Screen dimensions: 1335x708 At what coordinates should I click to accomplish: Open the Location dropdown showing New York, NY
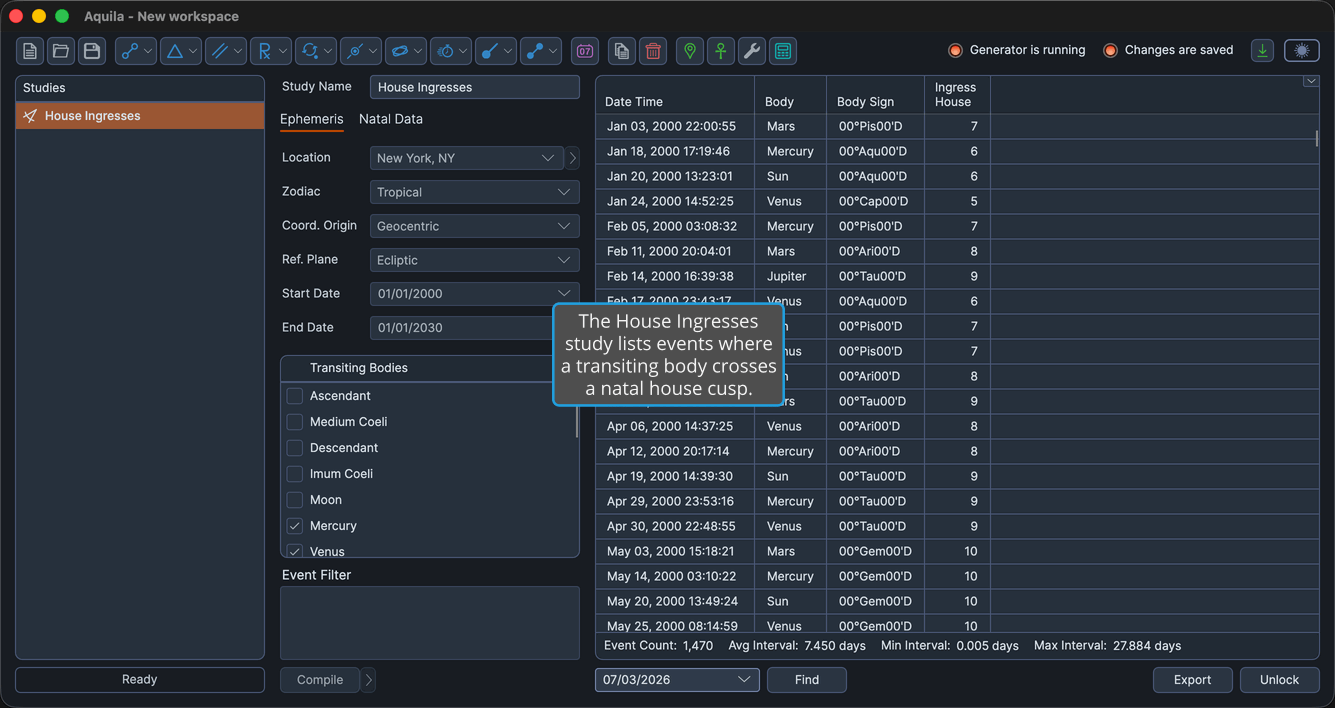(x=467, y=158)
